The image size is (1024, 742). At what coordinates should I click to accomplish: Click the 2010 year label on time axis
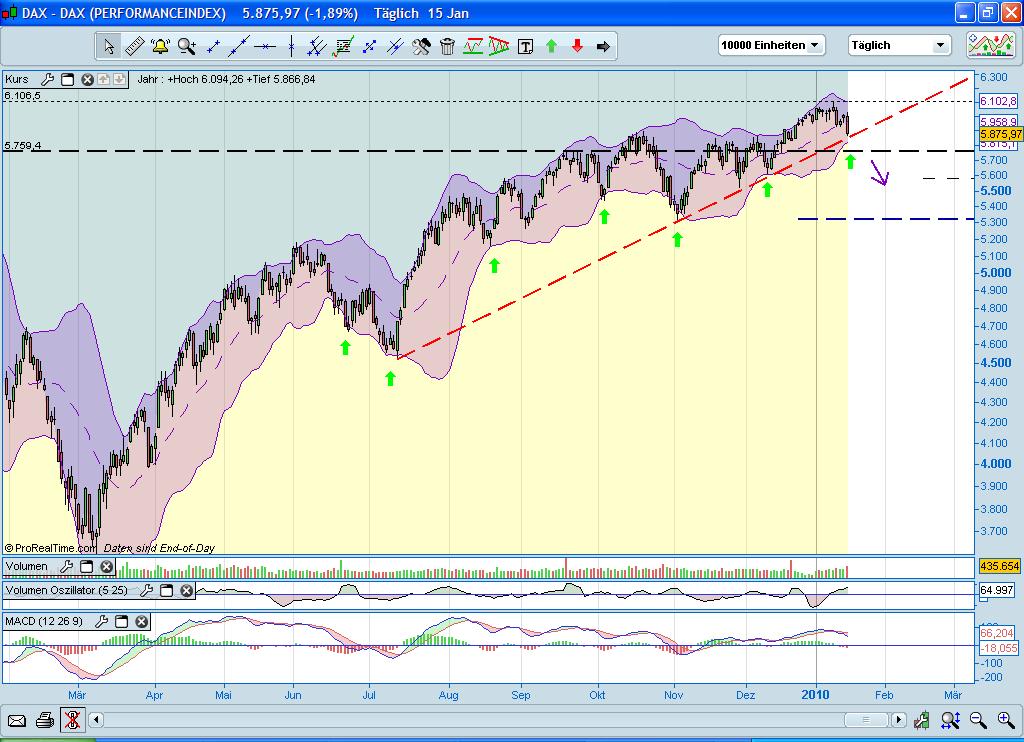point(815,695)
